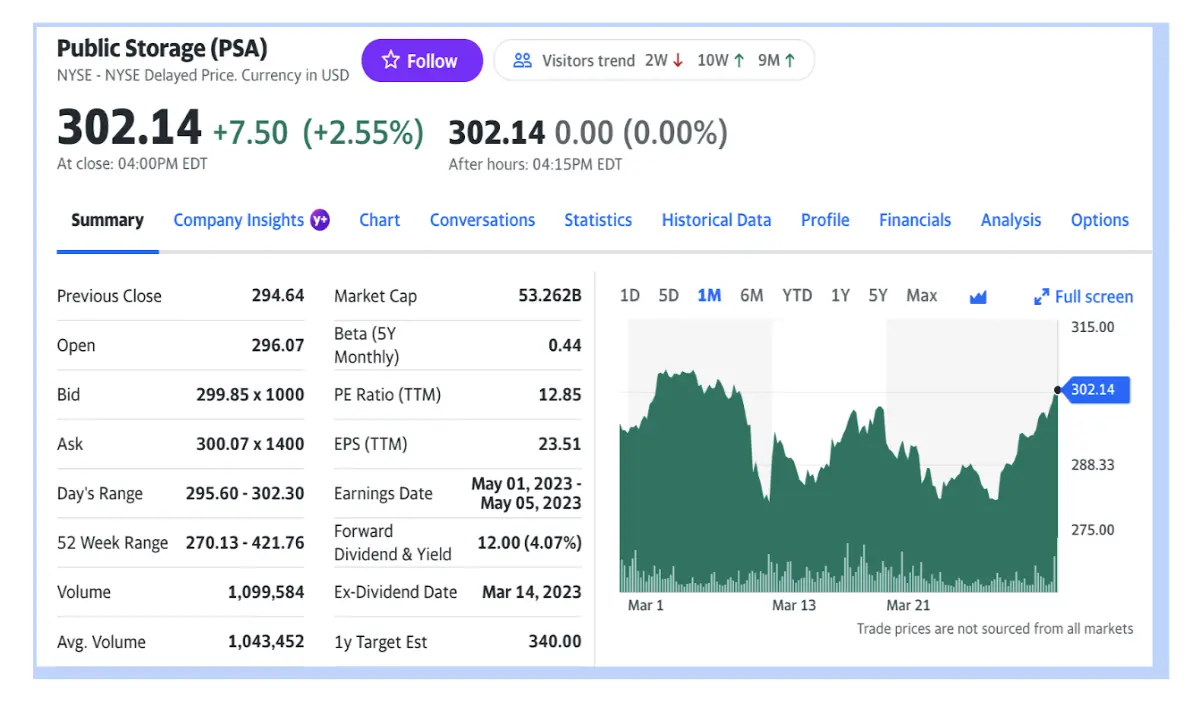Click the 2W down-trend arrow
This screenshot has height=706, width=1200.
point(678,61)
